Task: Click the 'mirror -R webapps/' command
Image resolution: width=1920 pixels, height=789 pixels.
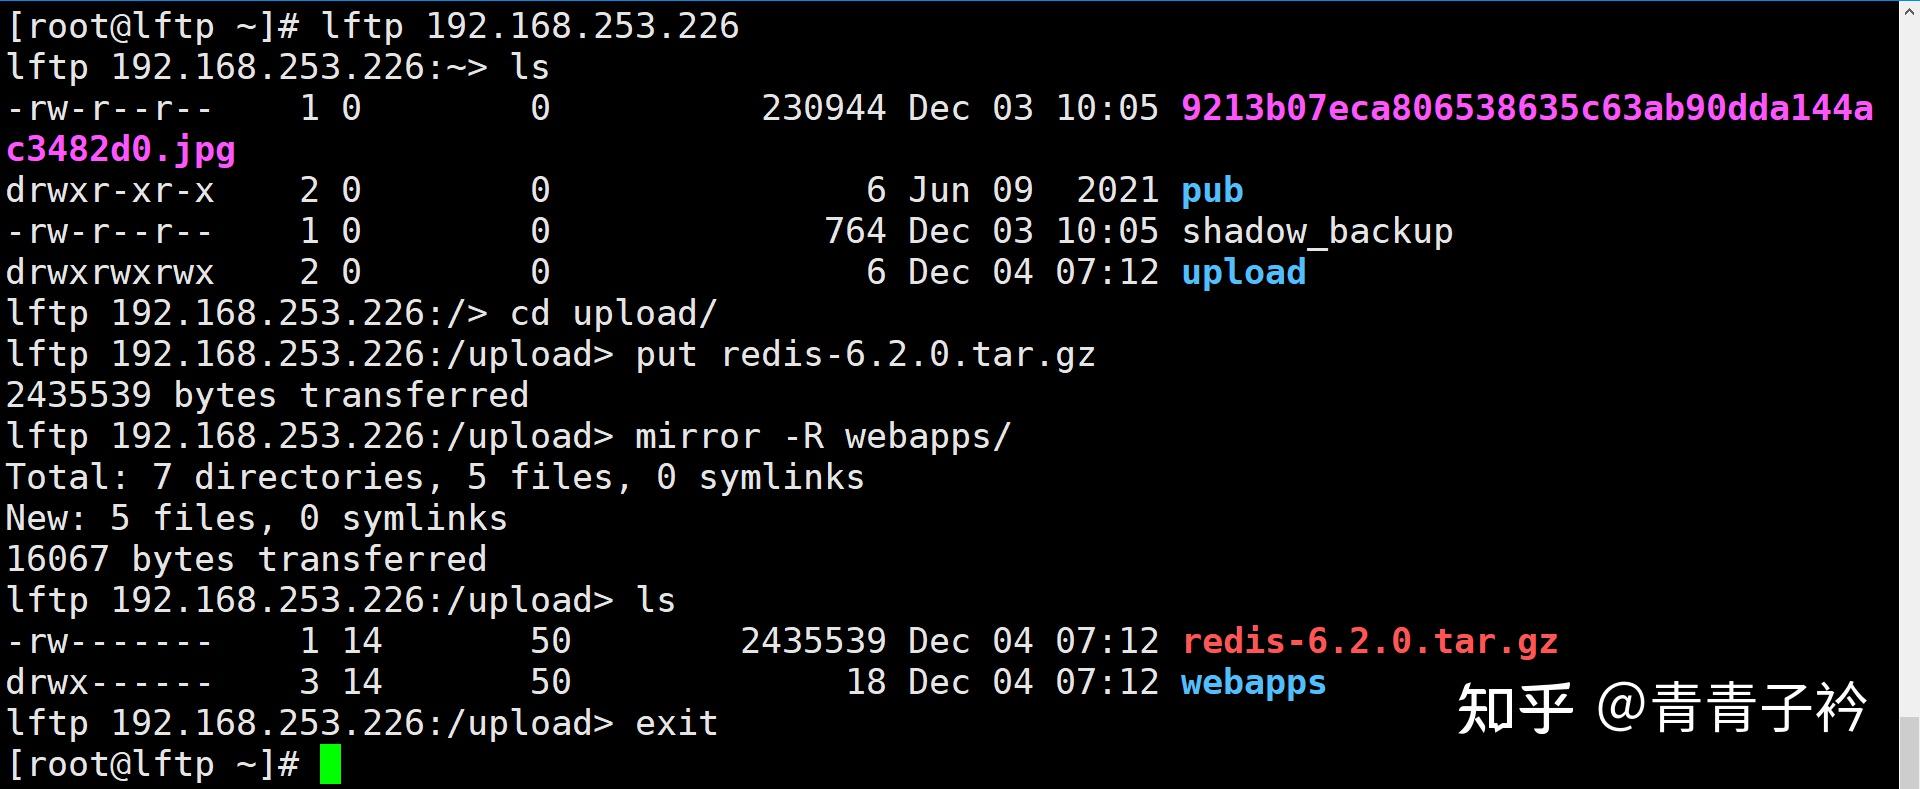Action: tap(824, 437)
